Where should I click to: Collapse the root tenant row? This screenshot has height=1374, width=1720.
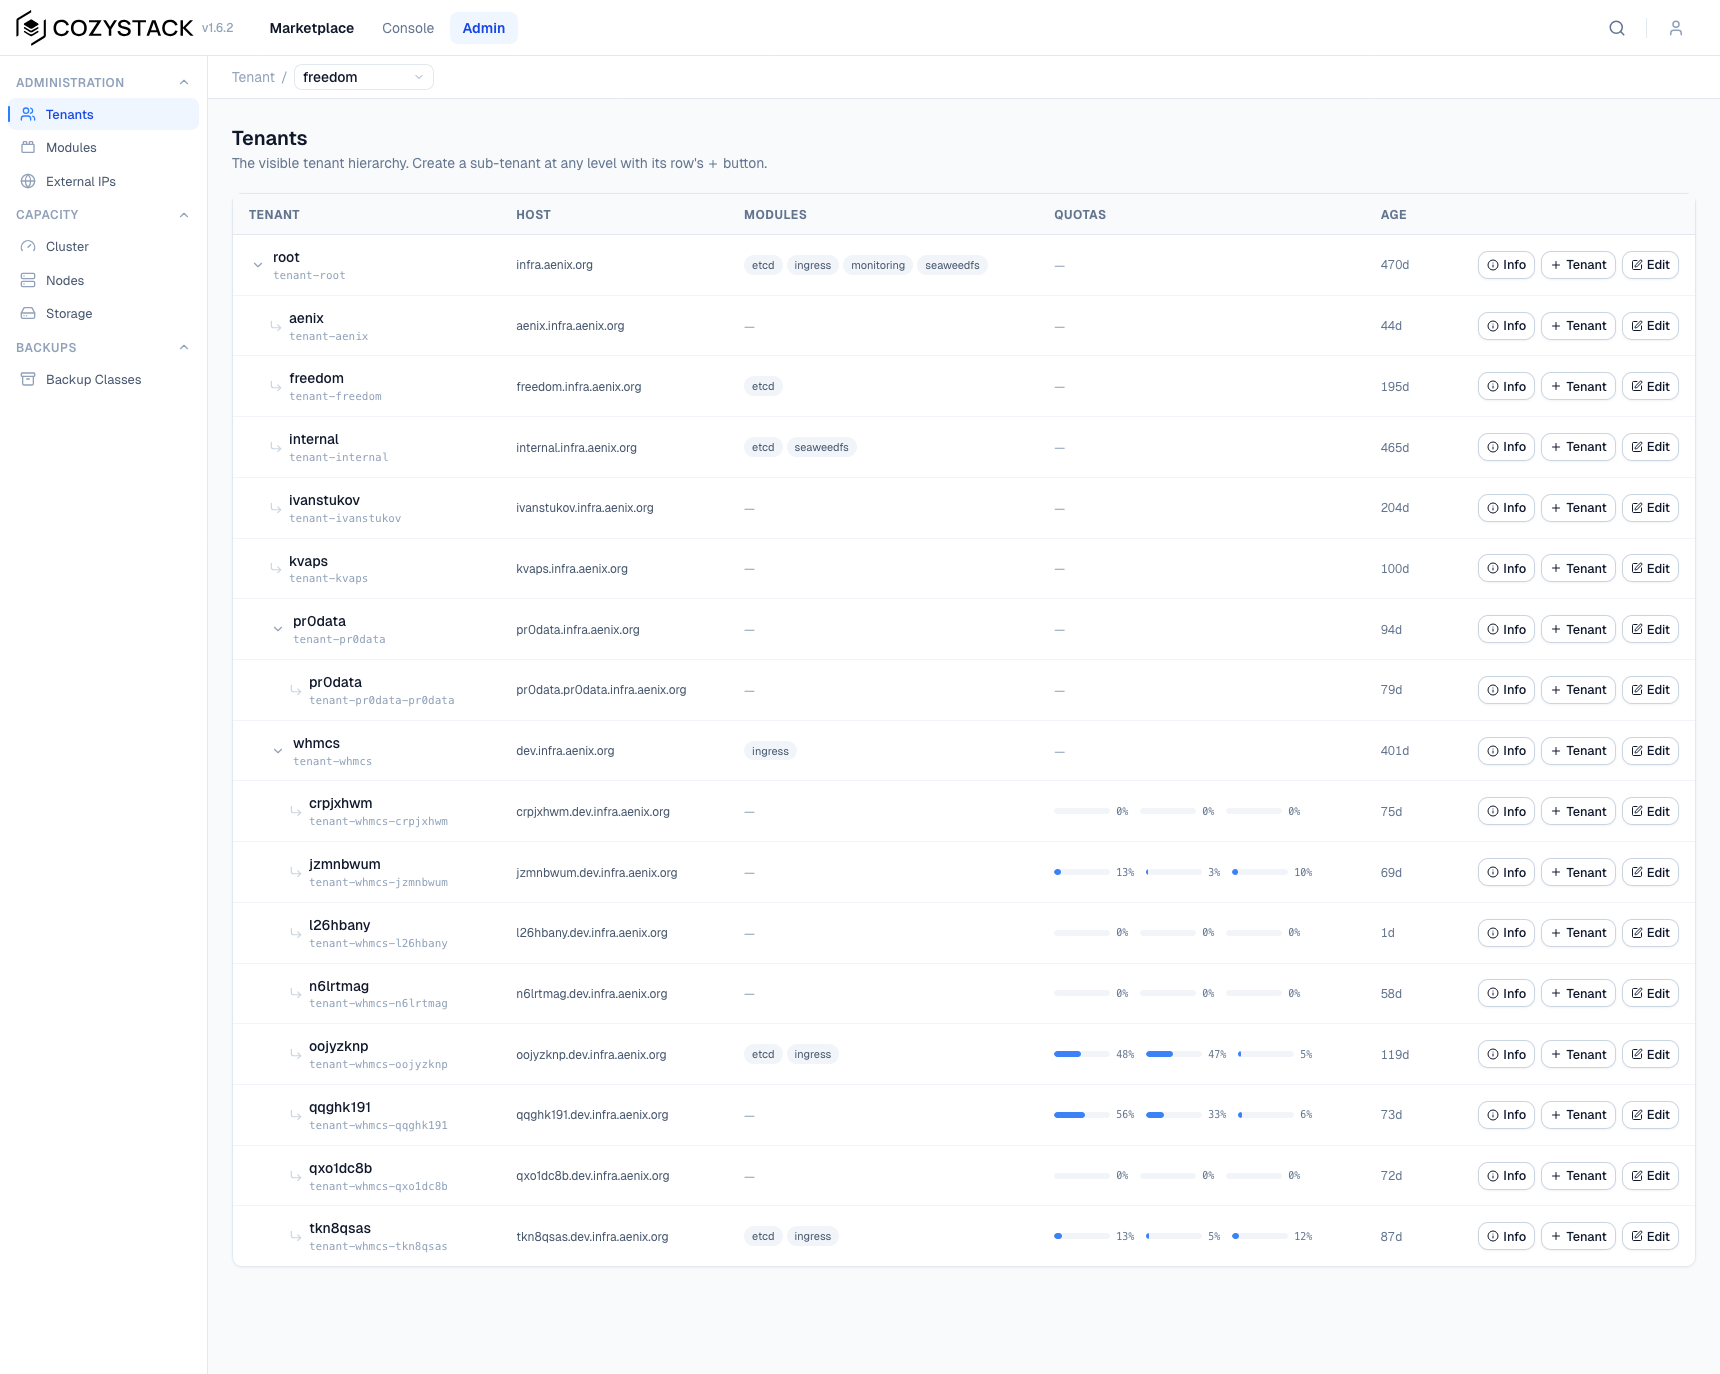(258, 265)
